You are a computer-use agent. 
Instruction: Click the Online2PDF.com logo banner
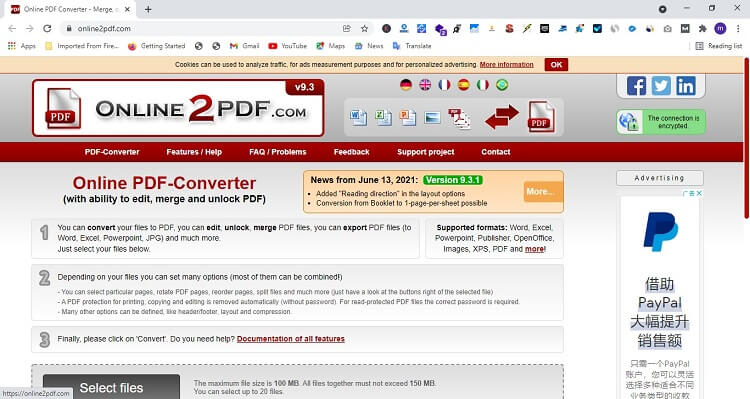pos(178,108)
